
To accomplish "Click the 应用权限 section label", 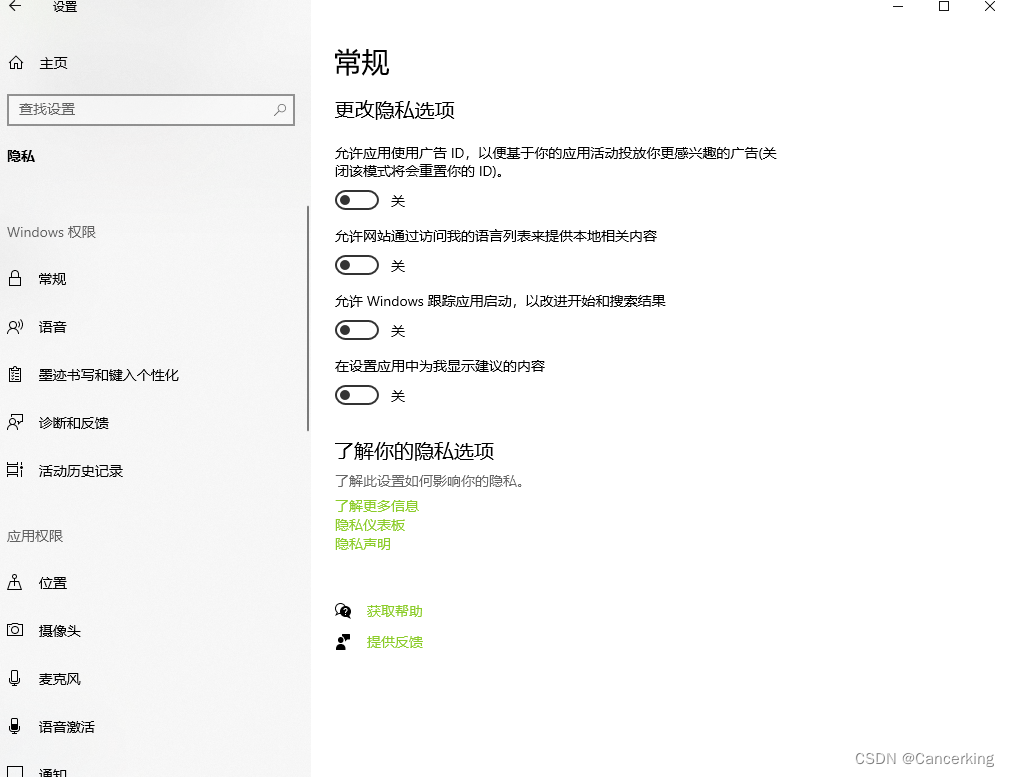I will pos(35,536).
